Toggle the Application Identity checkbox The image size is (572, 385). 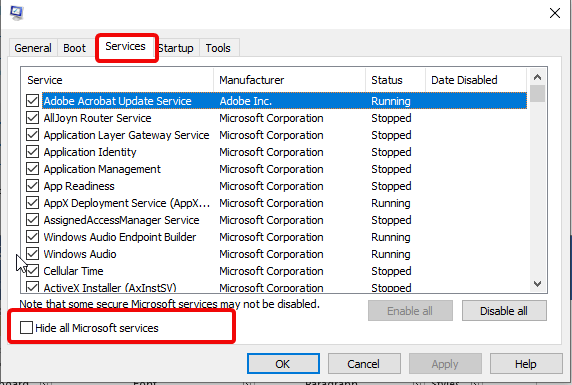pyautogui.click(x=32, y=152)
